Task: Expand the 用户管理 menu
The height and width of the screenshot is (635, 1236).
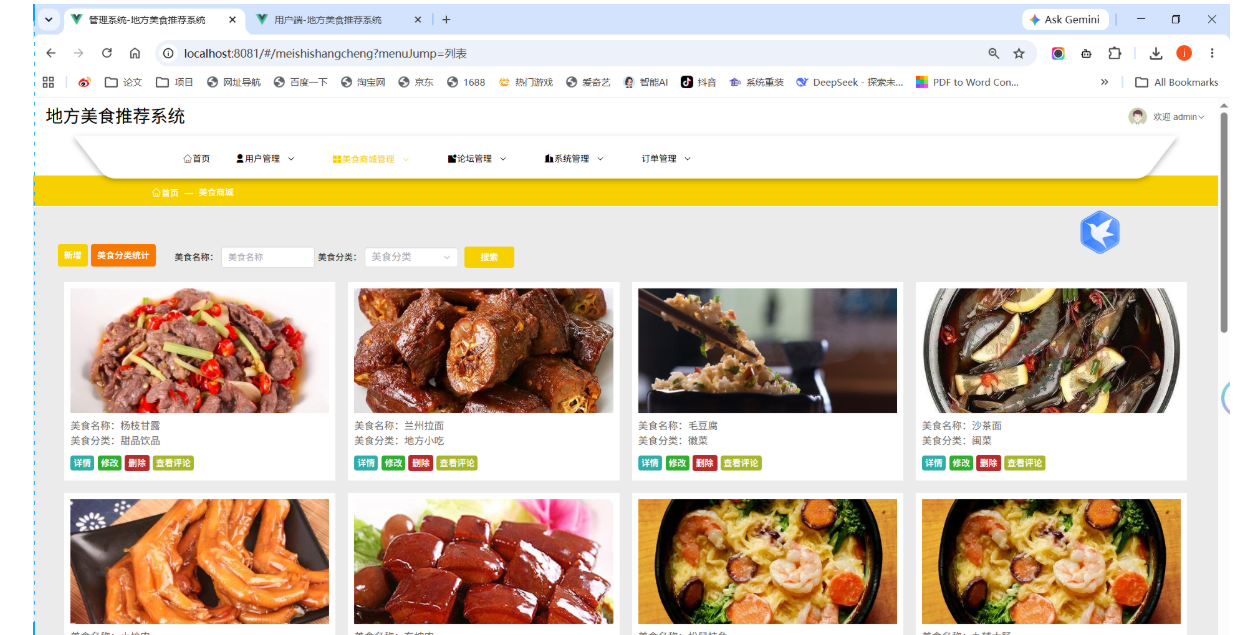Action: pos(265,159)
